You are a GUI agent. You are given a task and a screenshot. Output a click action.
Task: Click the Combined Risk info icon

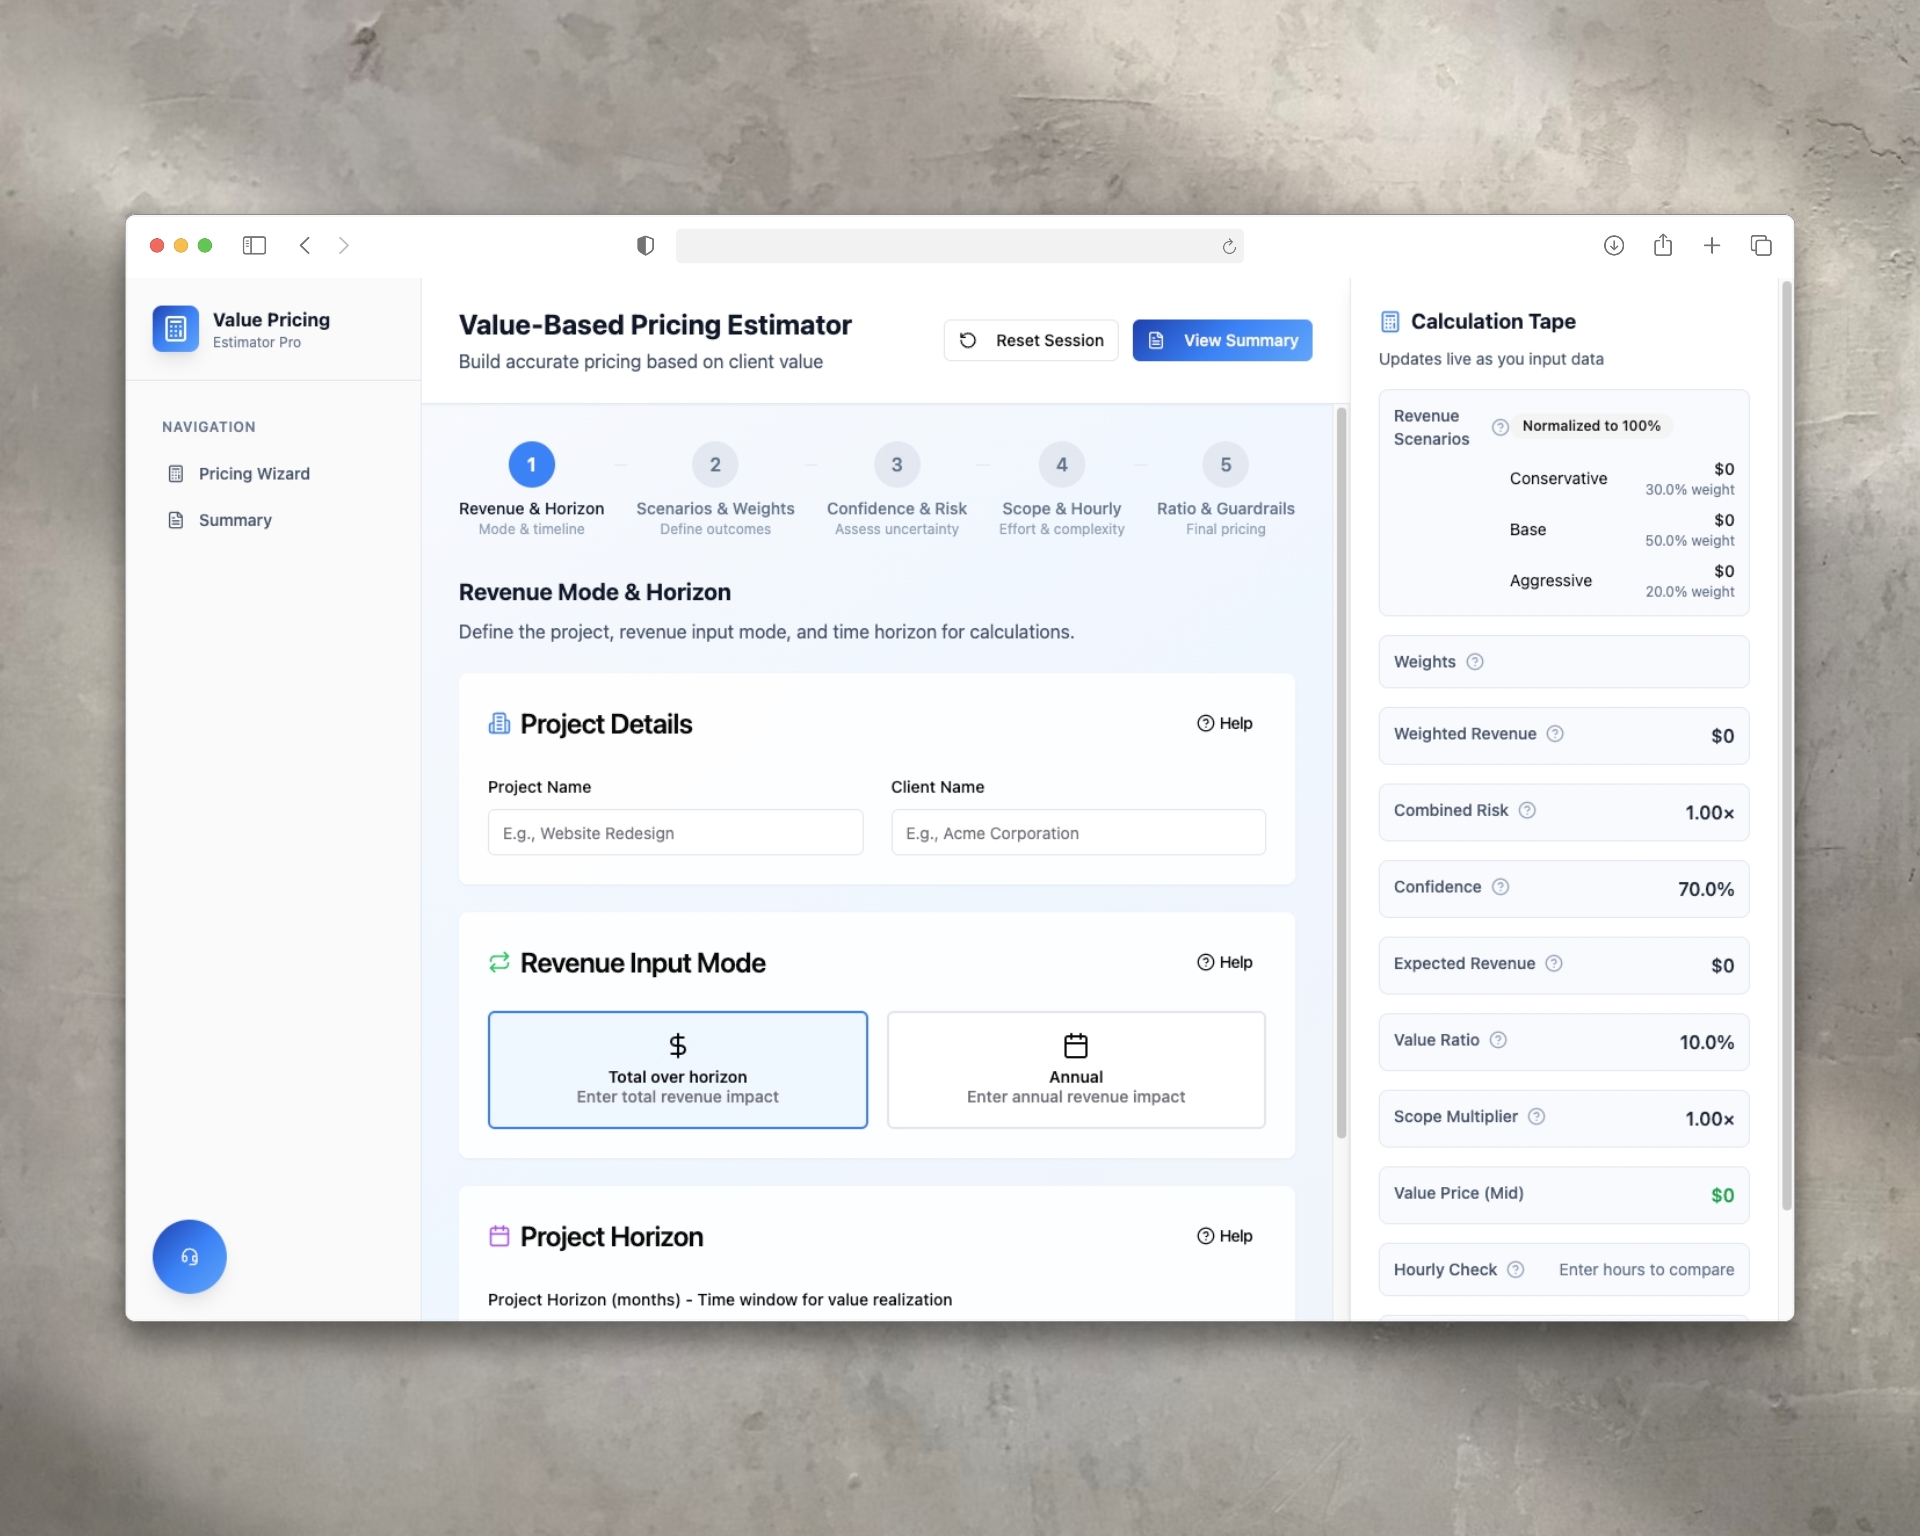tap(1527, 811)
